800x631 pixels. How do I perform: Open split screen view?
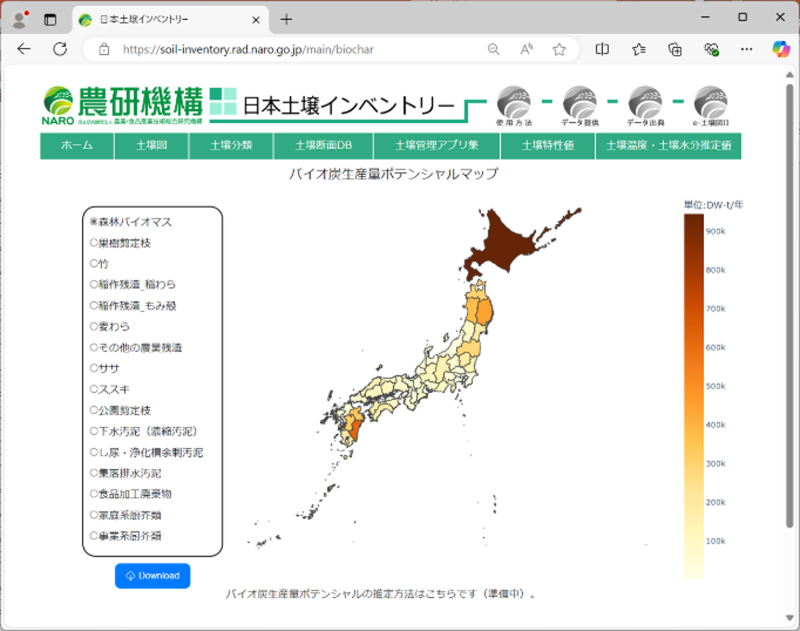[x=602, y=49]
